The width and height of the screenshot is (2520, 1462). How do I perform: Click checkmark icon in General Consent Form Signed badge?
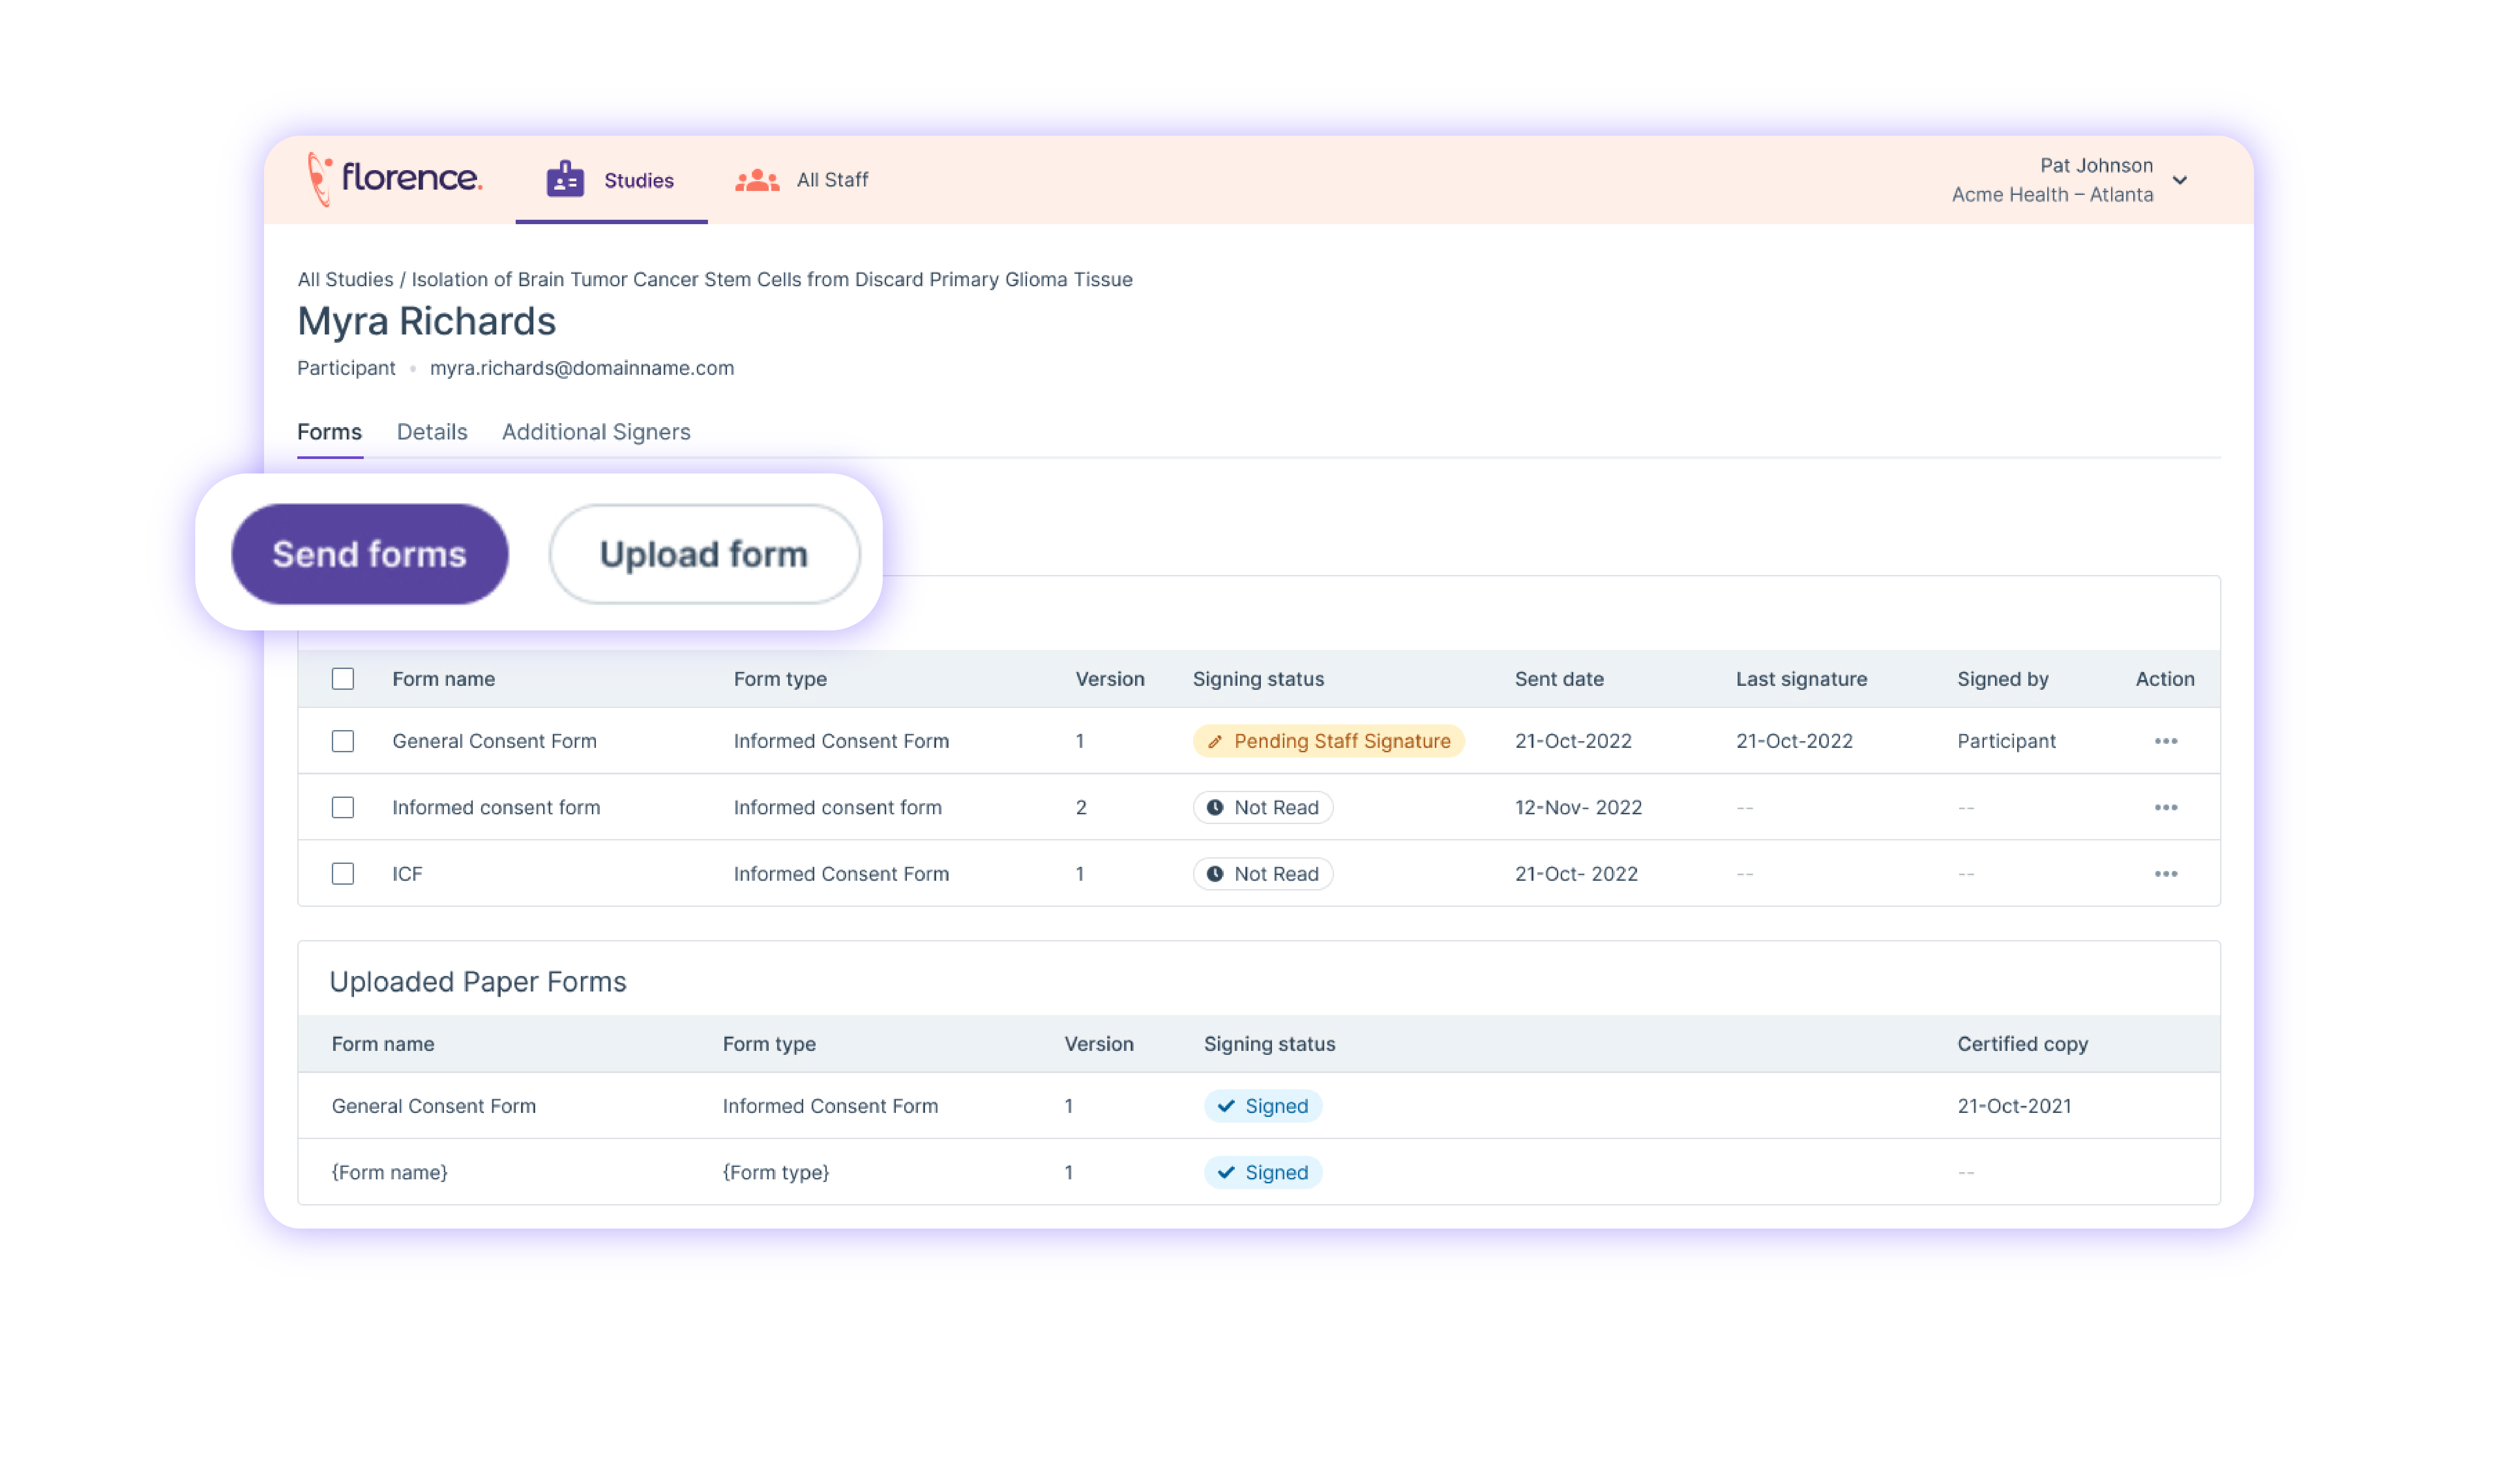[x=1225, y=1105]
